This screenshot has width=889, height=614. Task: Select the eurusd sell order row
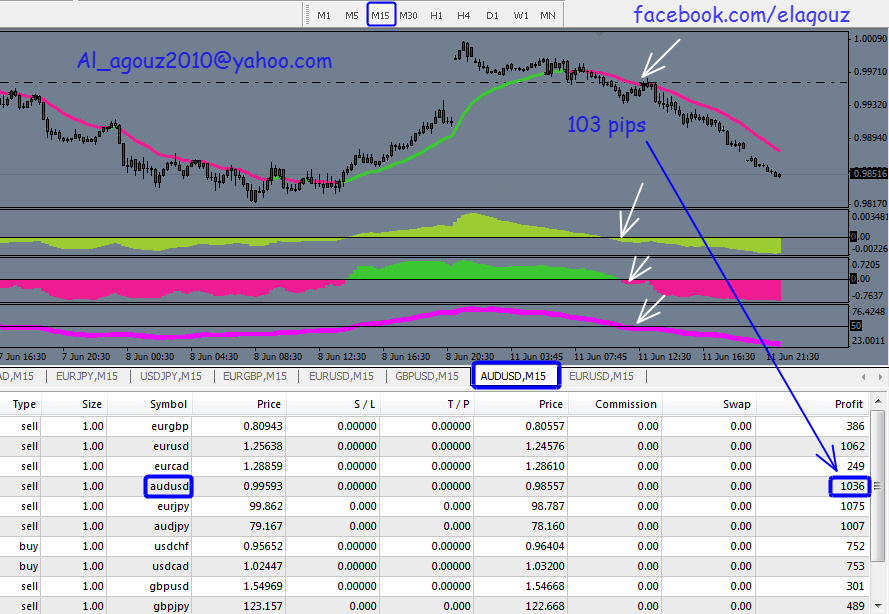(x=434, y=446)
